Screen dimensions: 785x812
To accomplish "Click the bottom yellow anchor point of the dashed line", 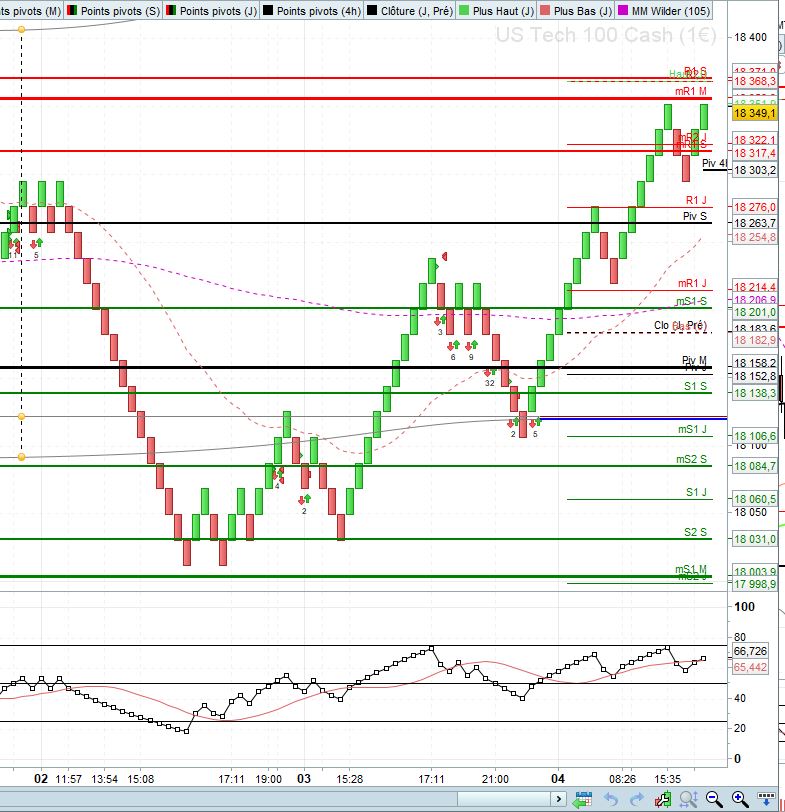I will (21, 457).
